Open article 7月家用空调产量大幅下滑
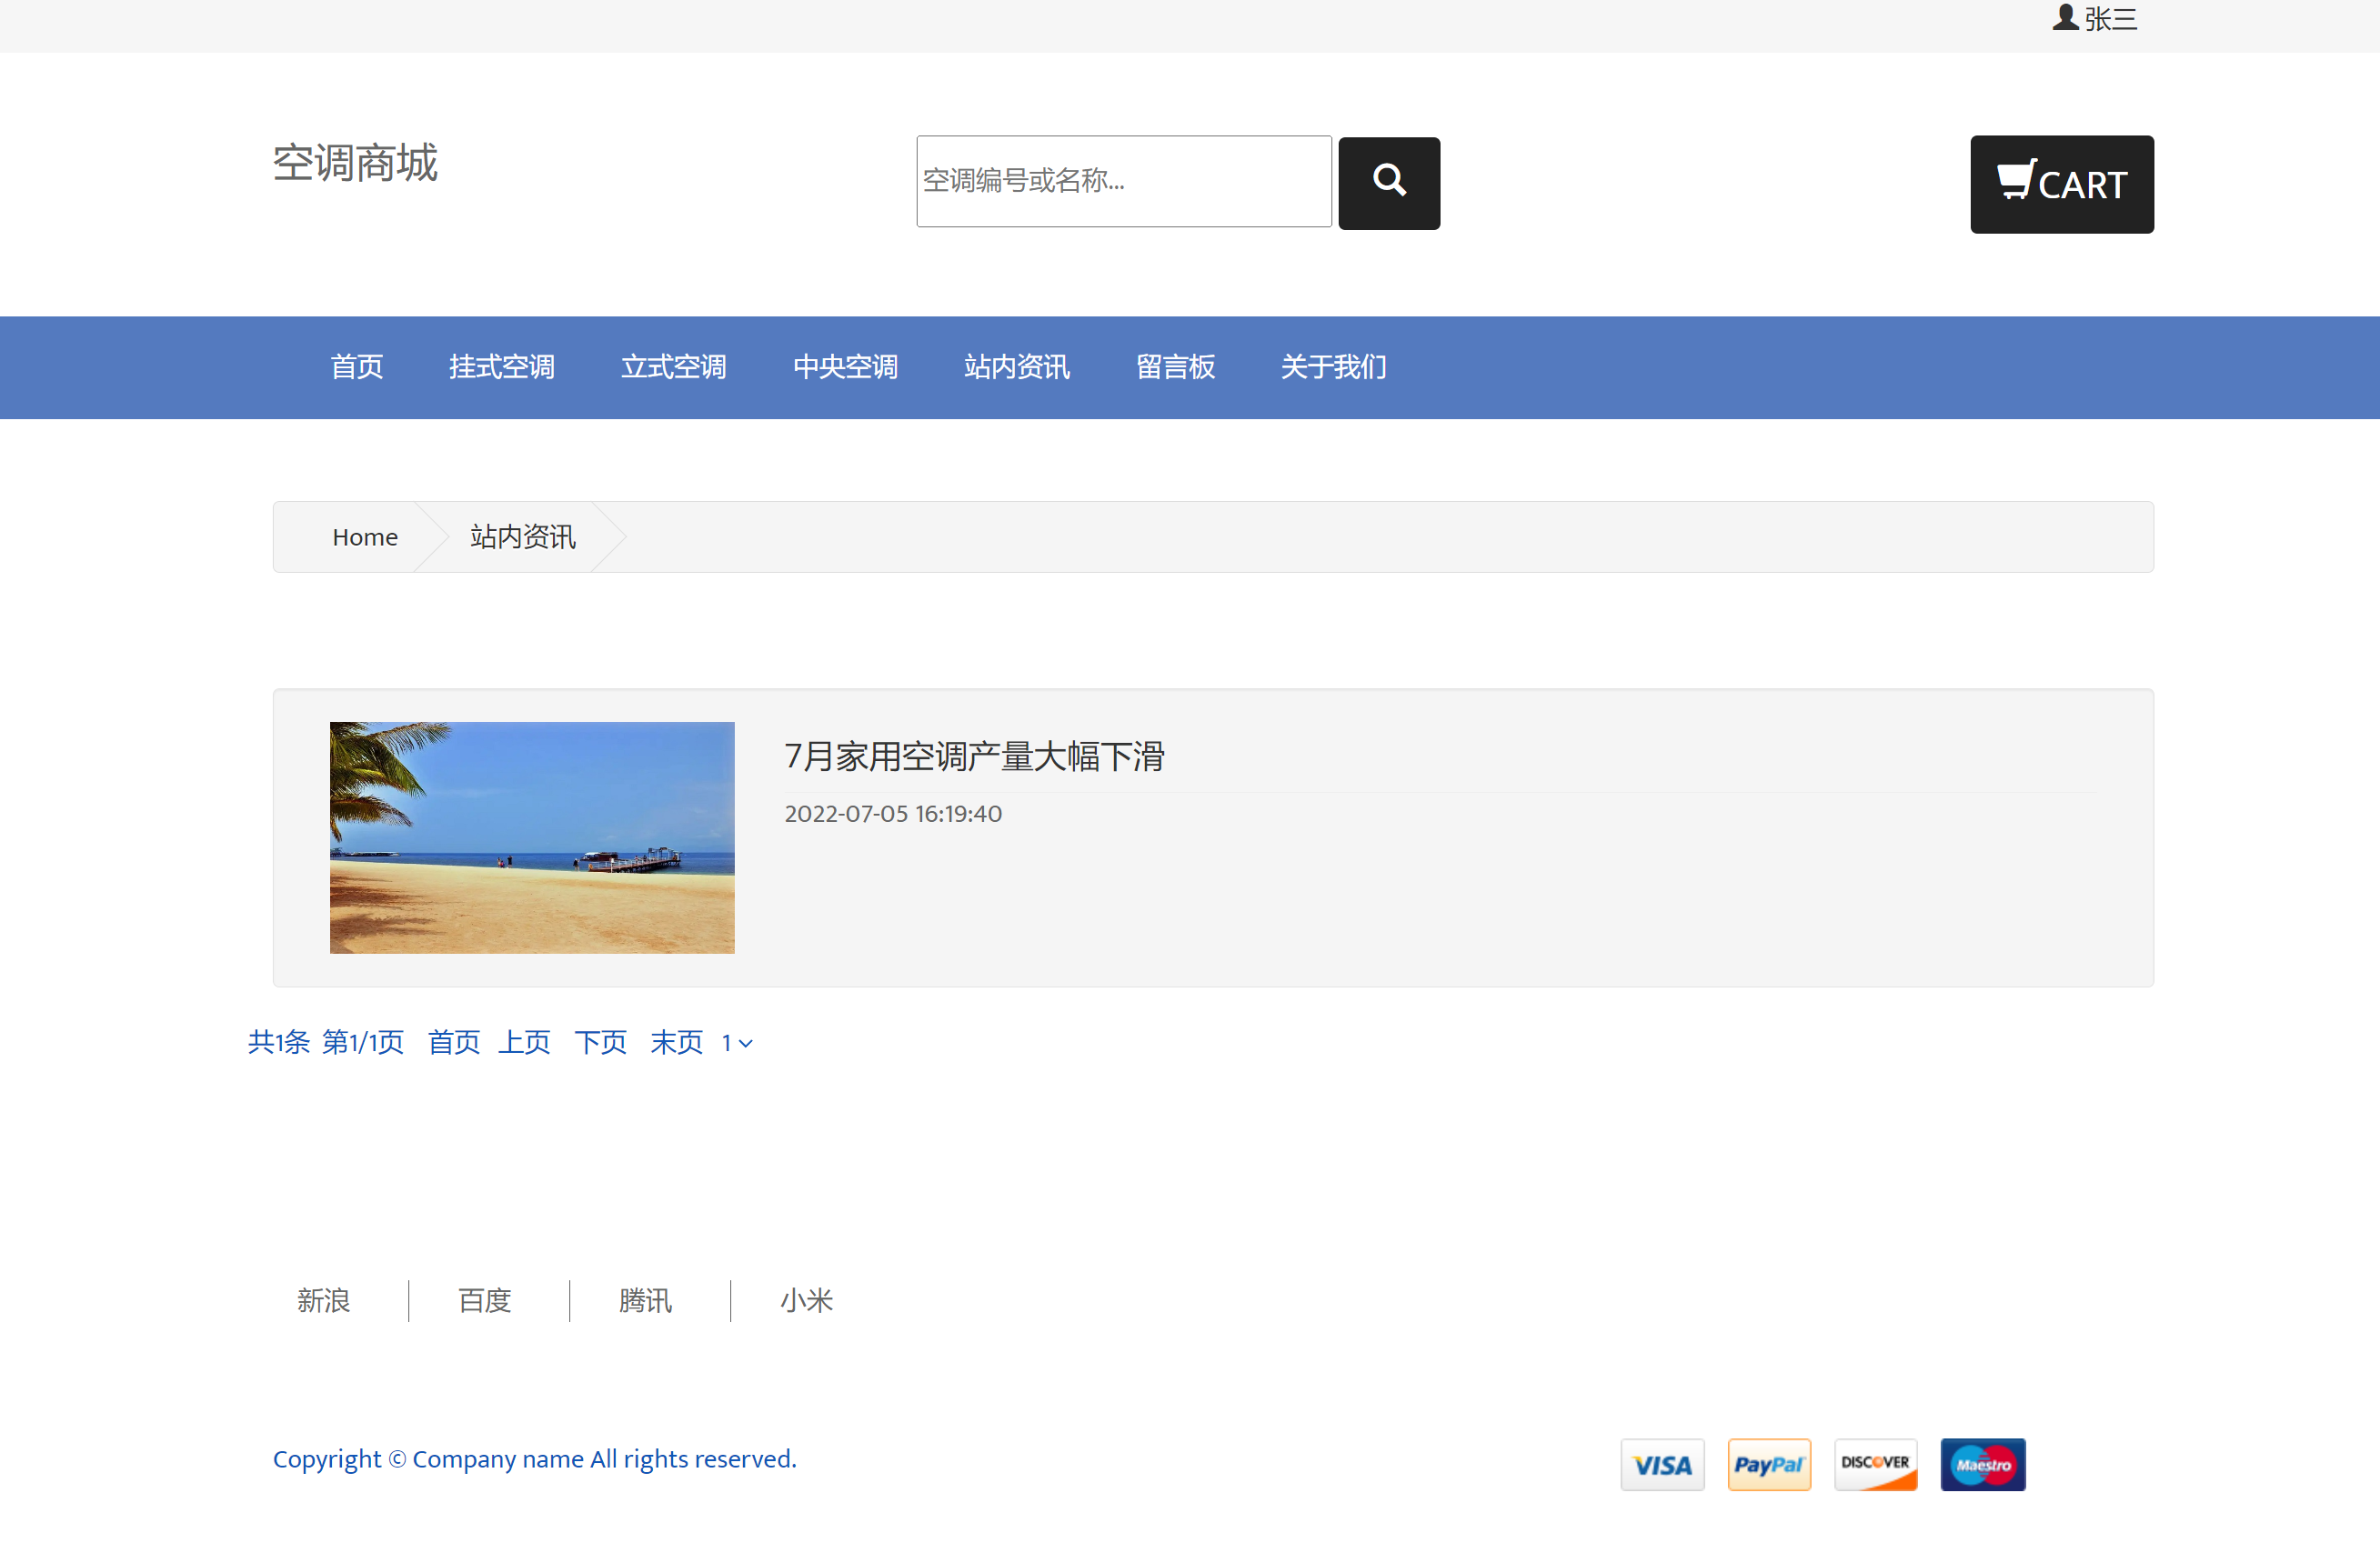This screenshot has width=2380, height=1553. 974,757
